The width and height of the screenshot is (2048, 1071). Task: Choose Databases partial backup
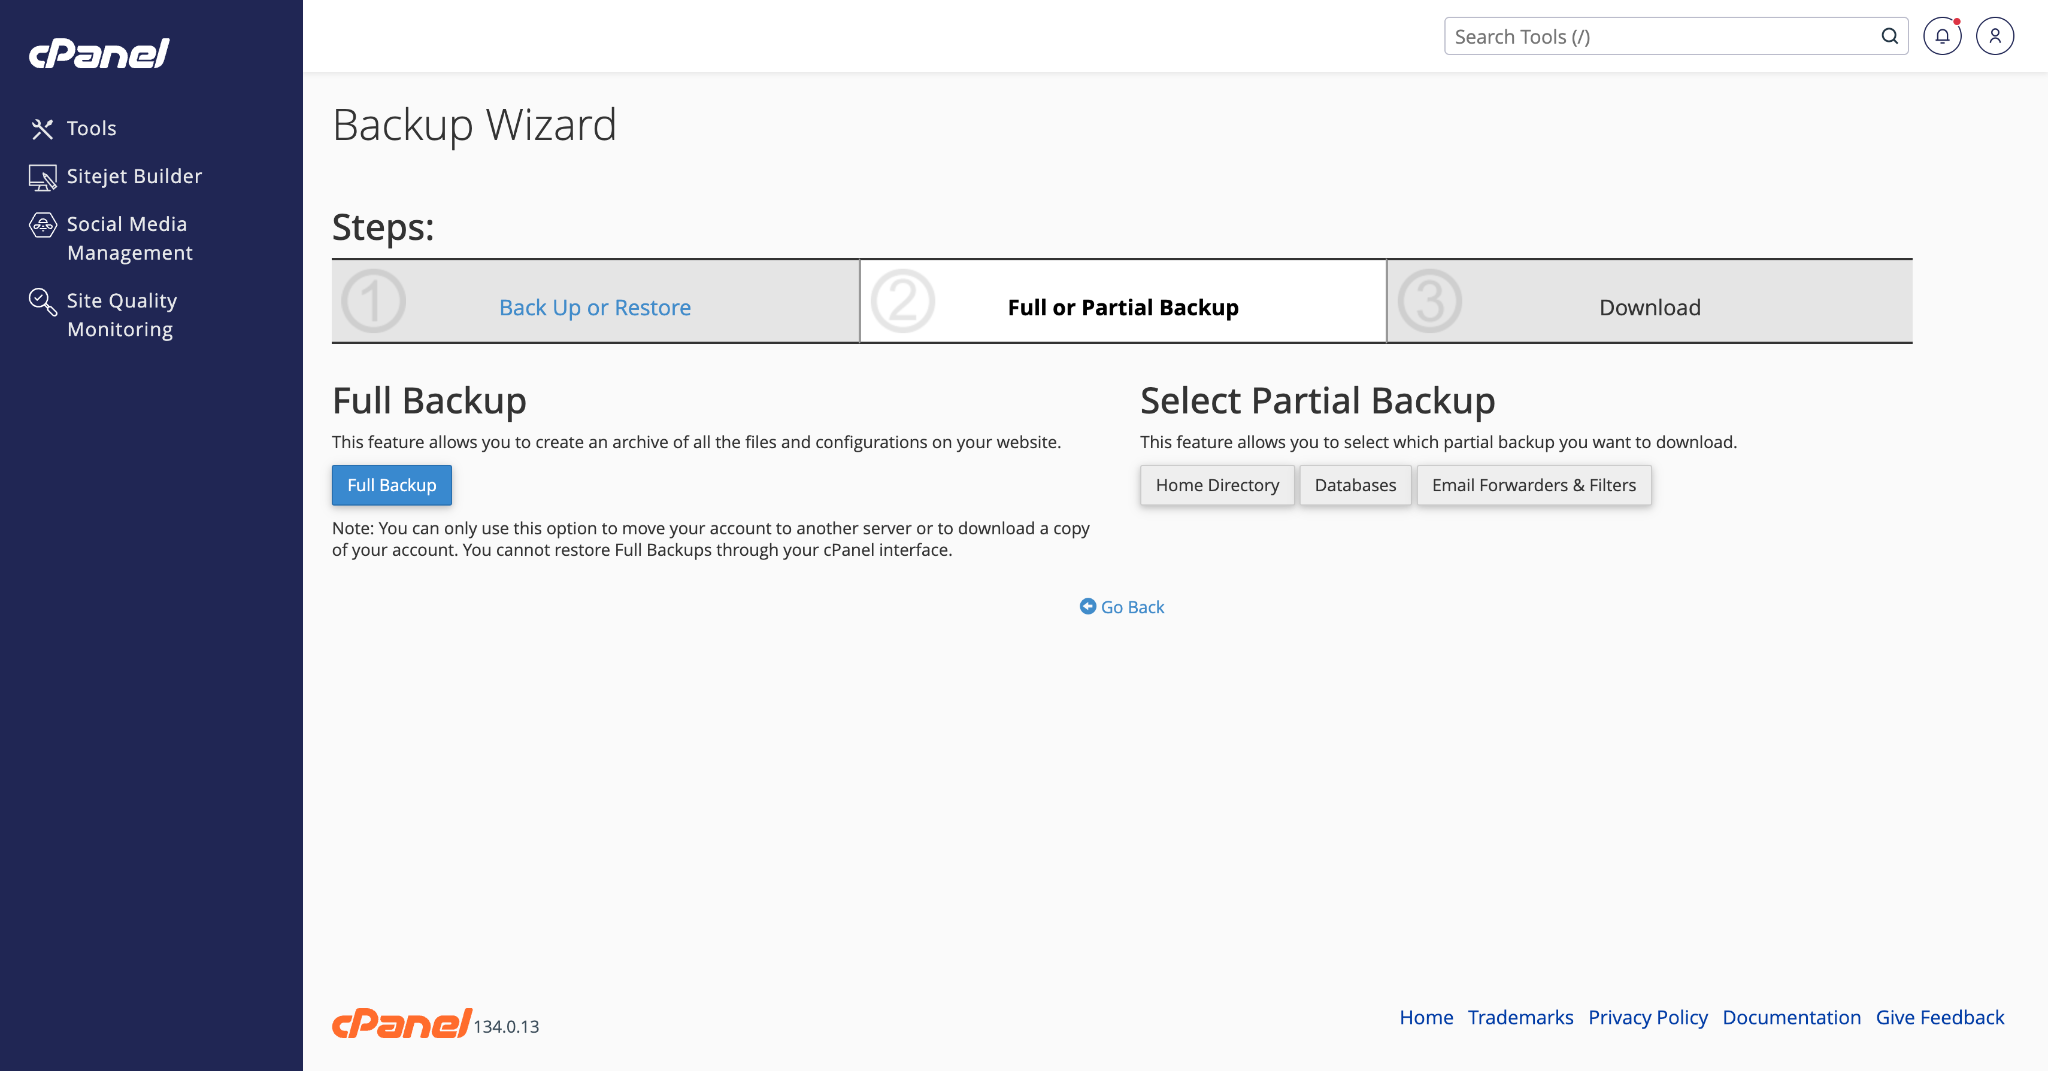pos(1355,485)
